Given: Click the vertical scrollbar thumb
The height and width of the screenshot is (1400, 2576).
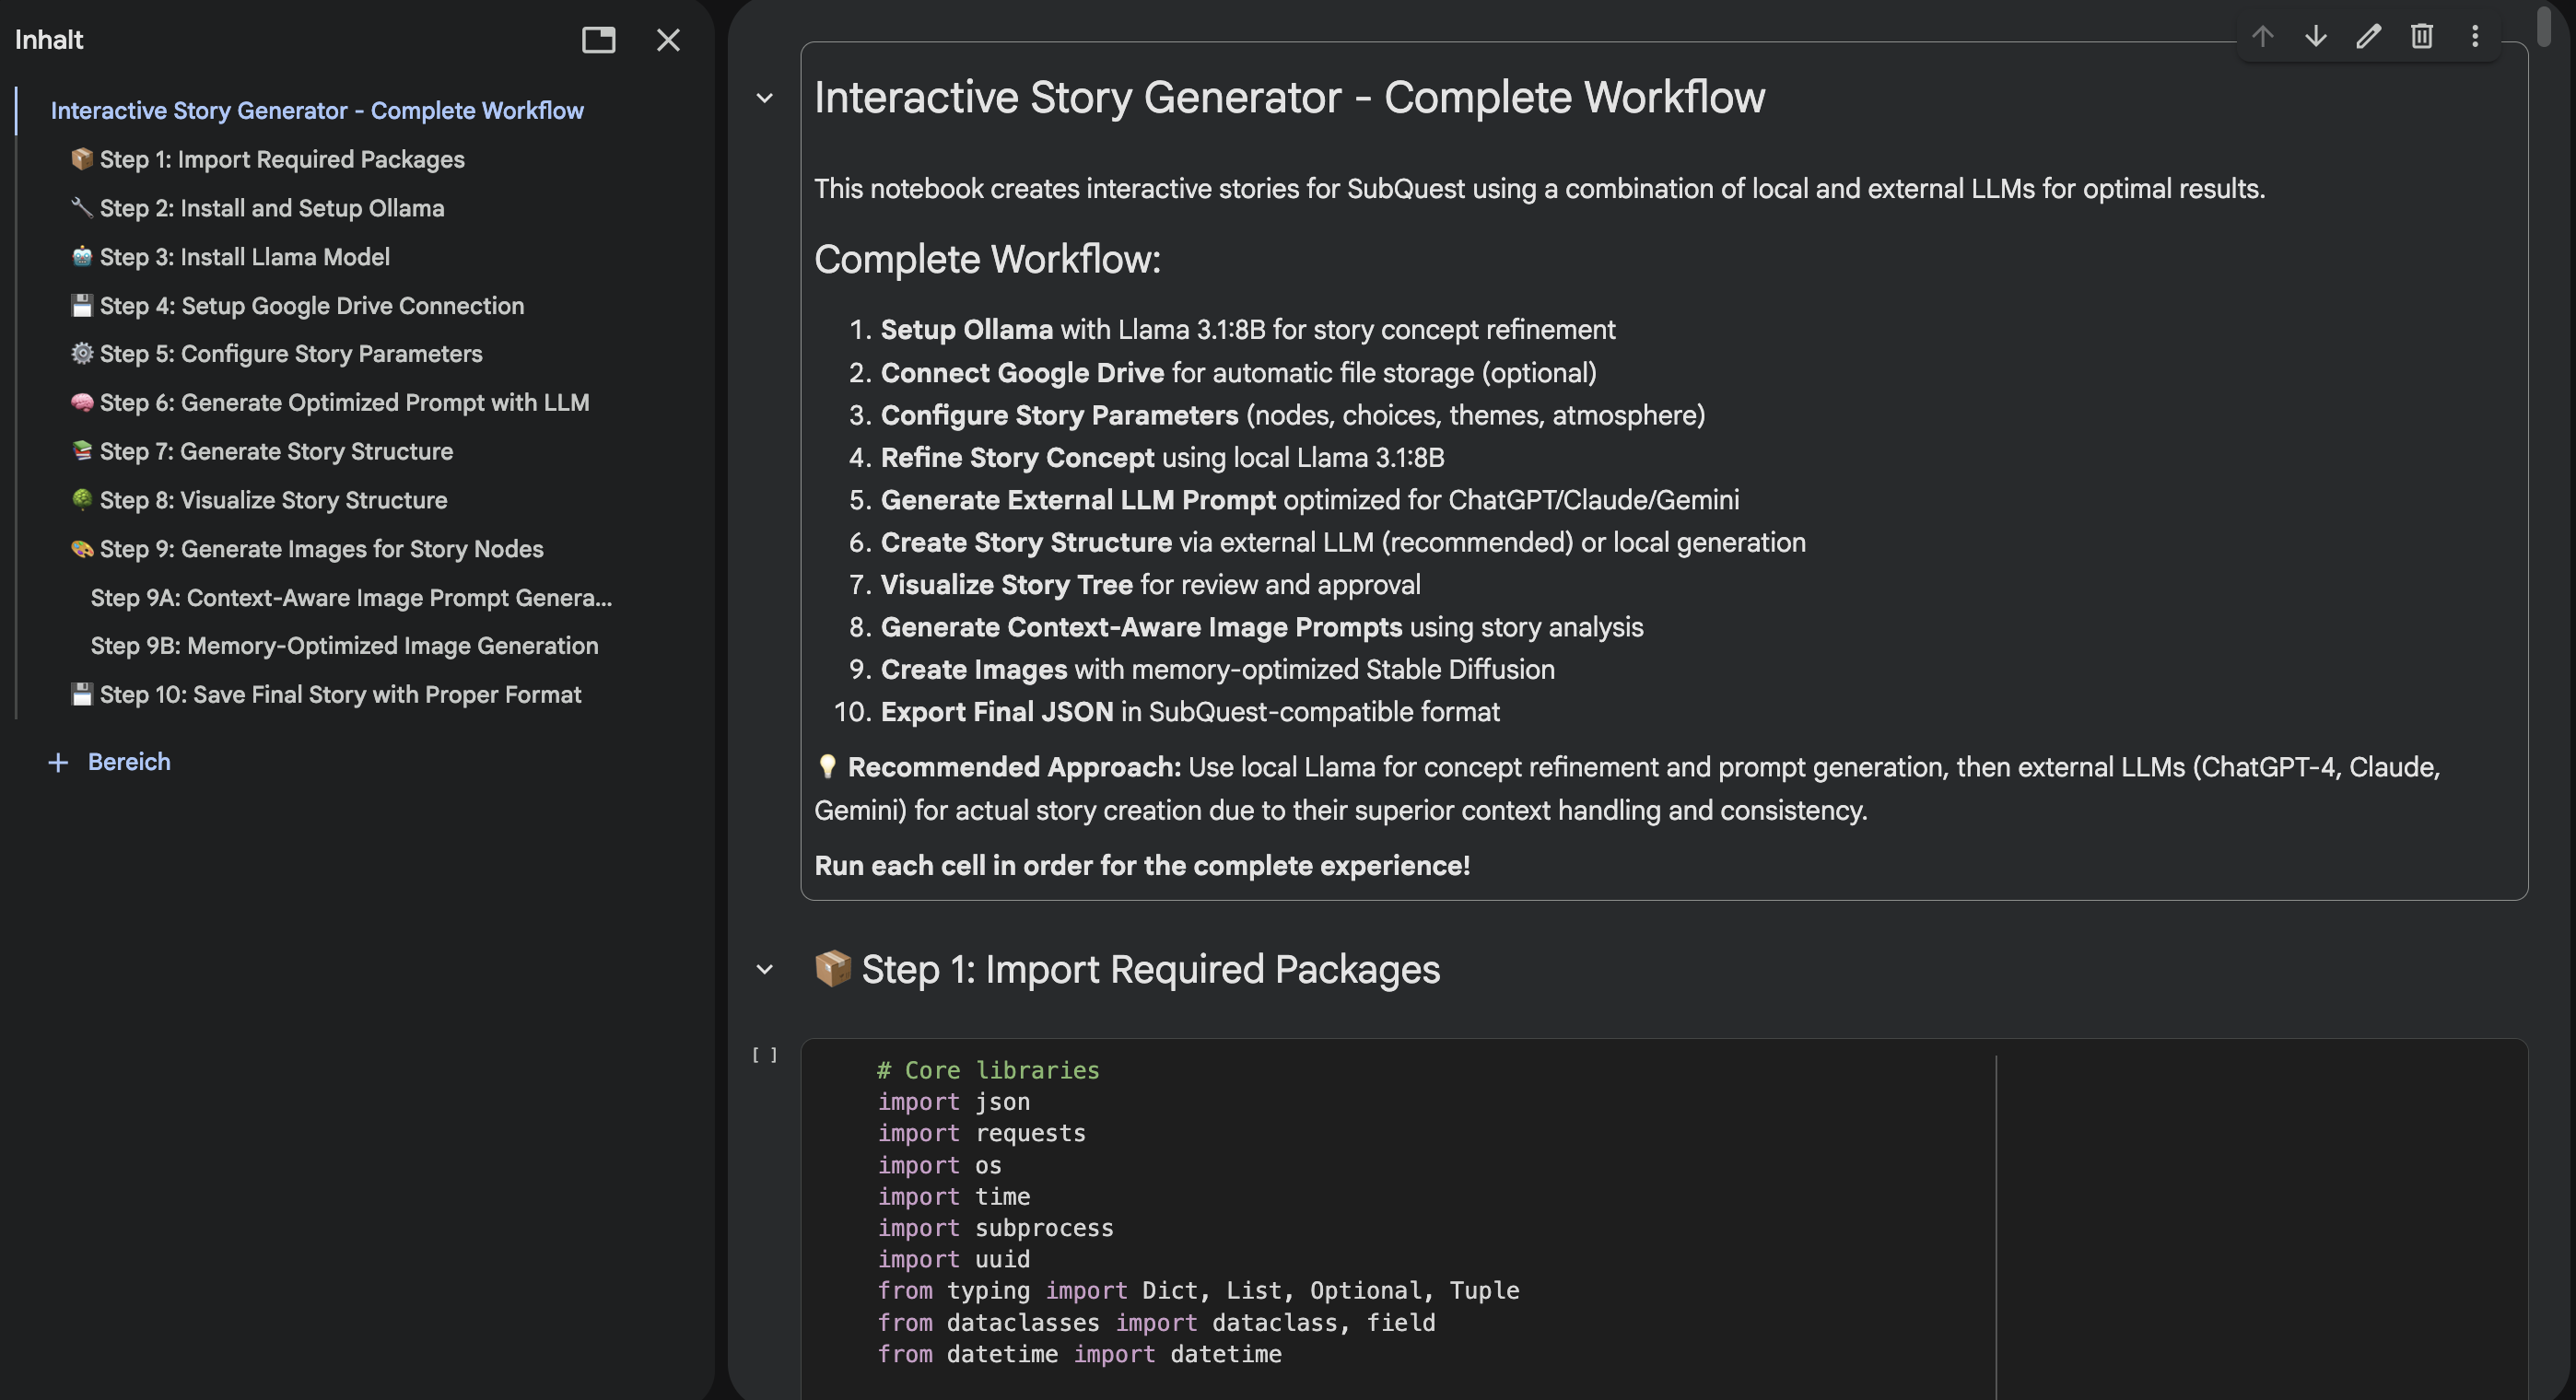Looking at the screenshot, I should 2544,25.
